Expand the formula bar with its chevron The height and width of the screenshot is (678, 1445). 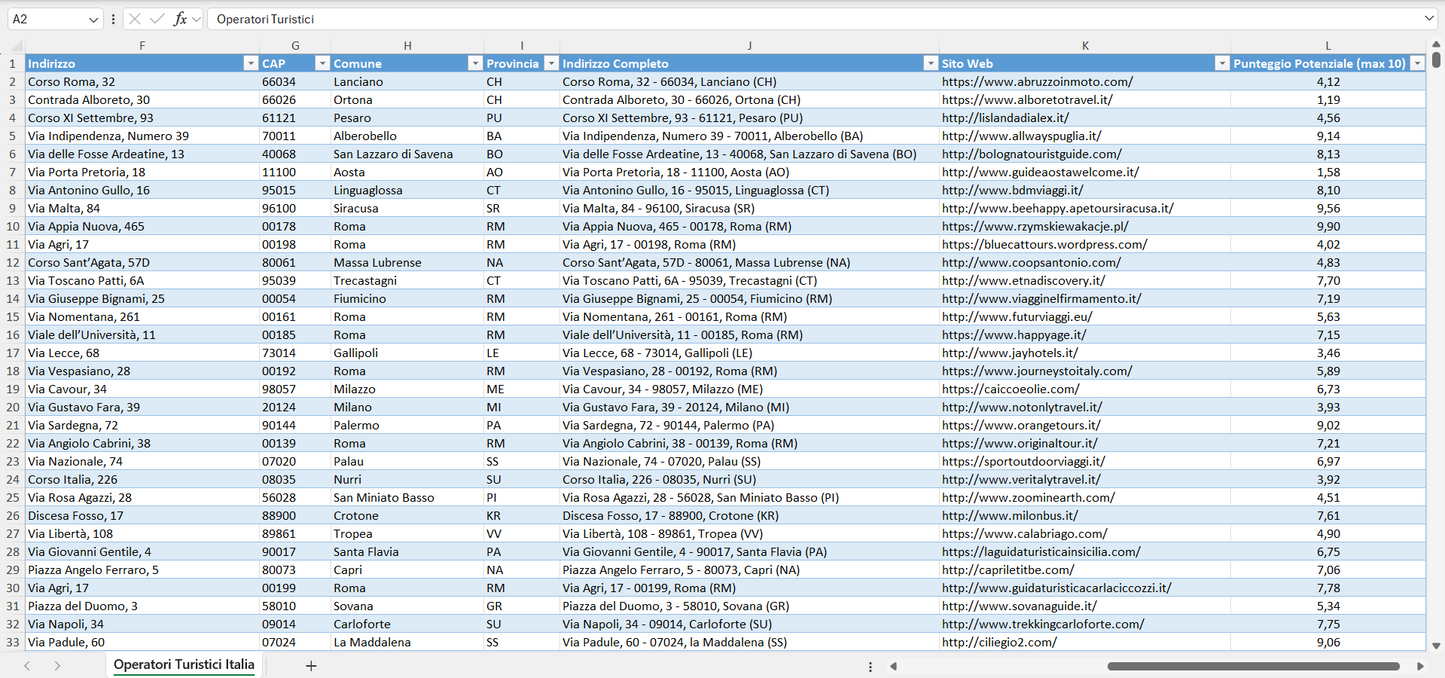point(1428,18)
